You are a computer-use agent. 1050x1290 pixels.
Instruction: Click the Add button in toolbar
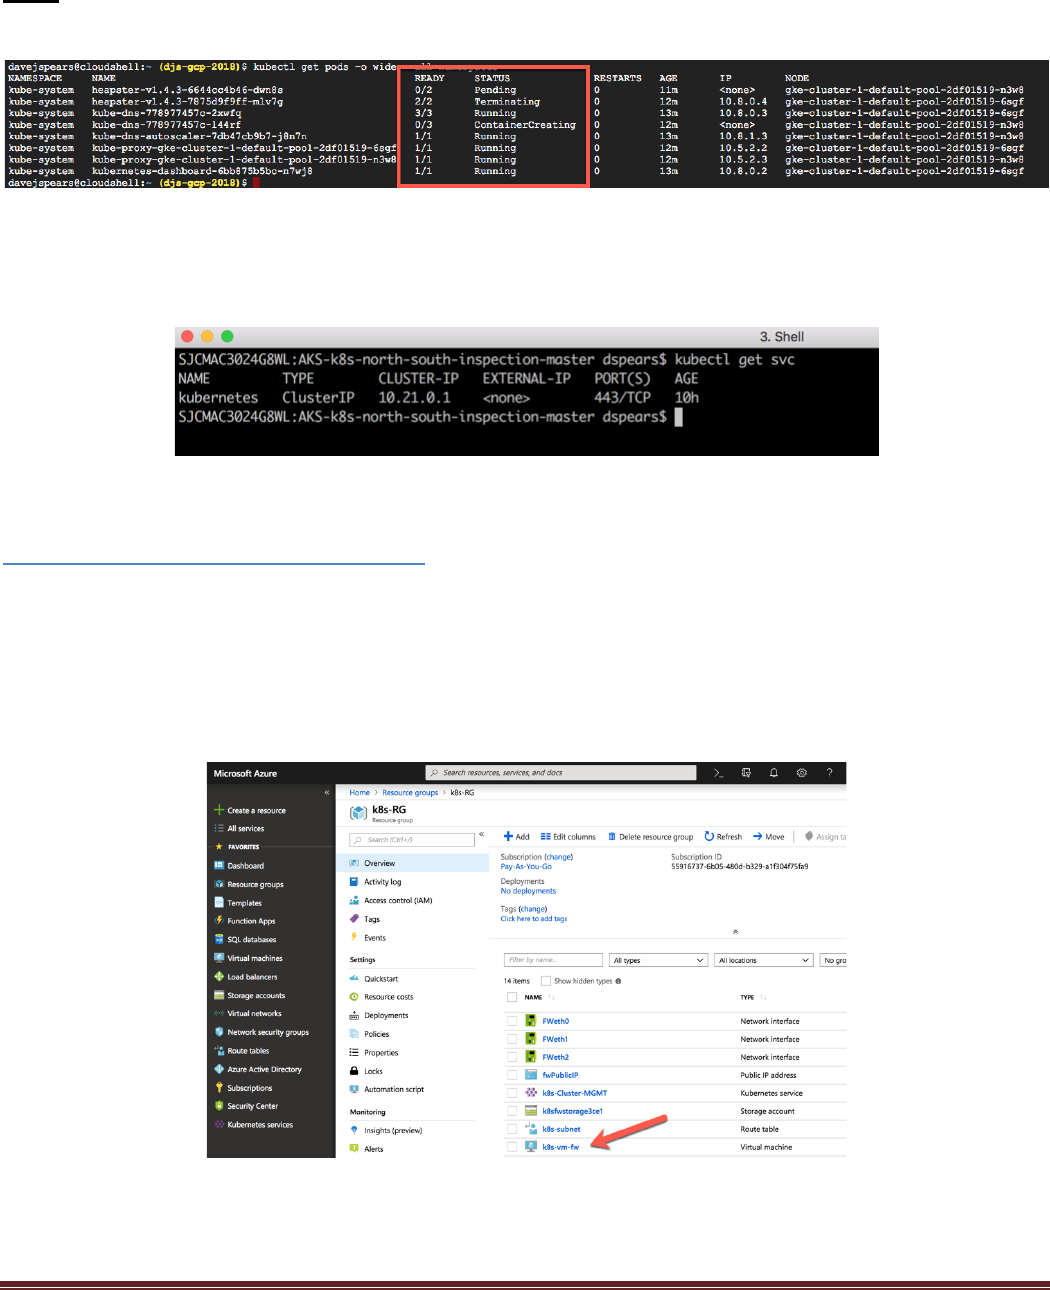pyautogui.click(x=517, y=837)
